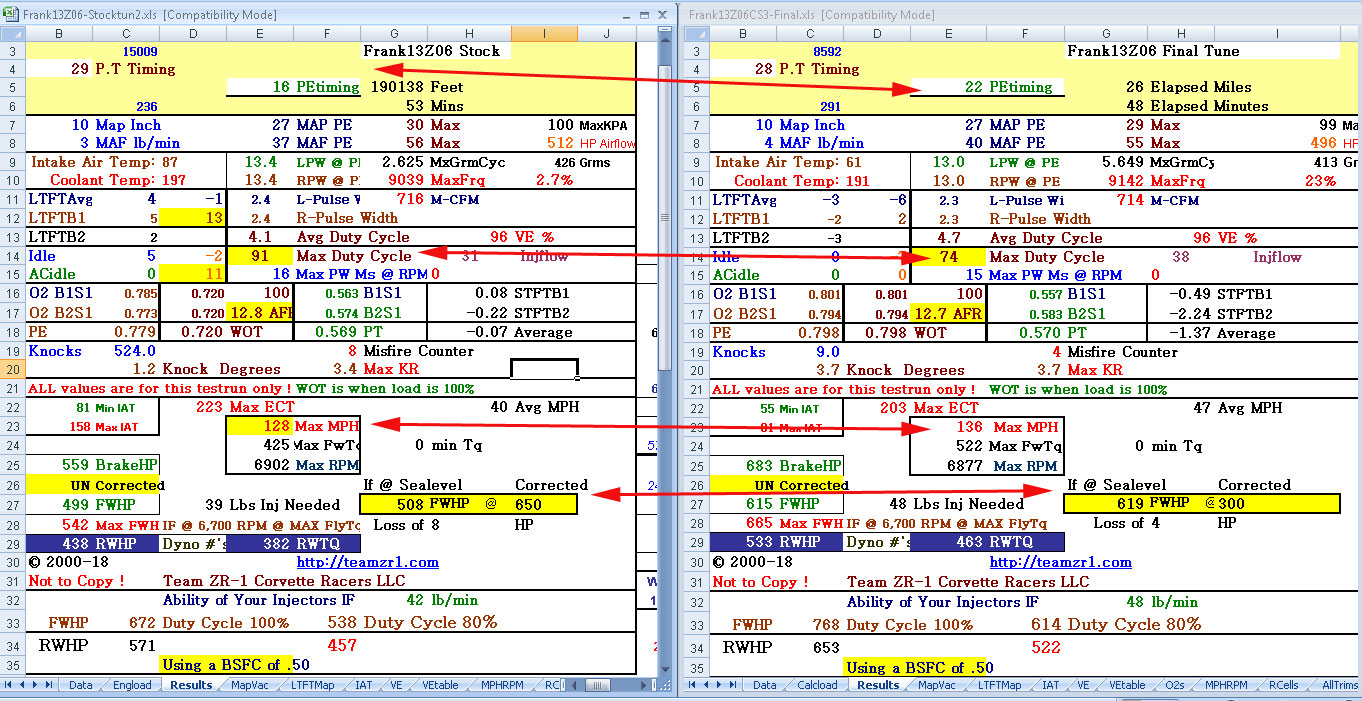1362x701 pixels.
Task: Open teamzr1.com link in Stock workbook
Action: (x=367, y=562)
